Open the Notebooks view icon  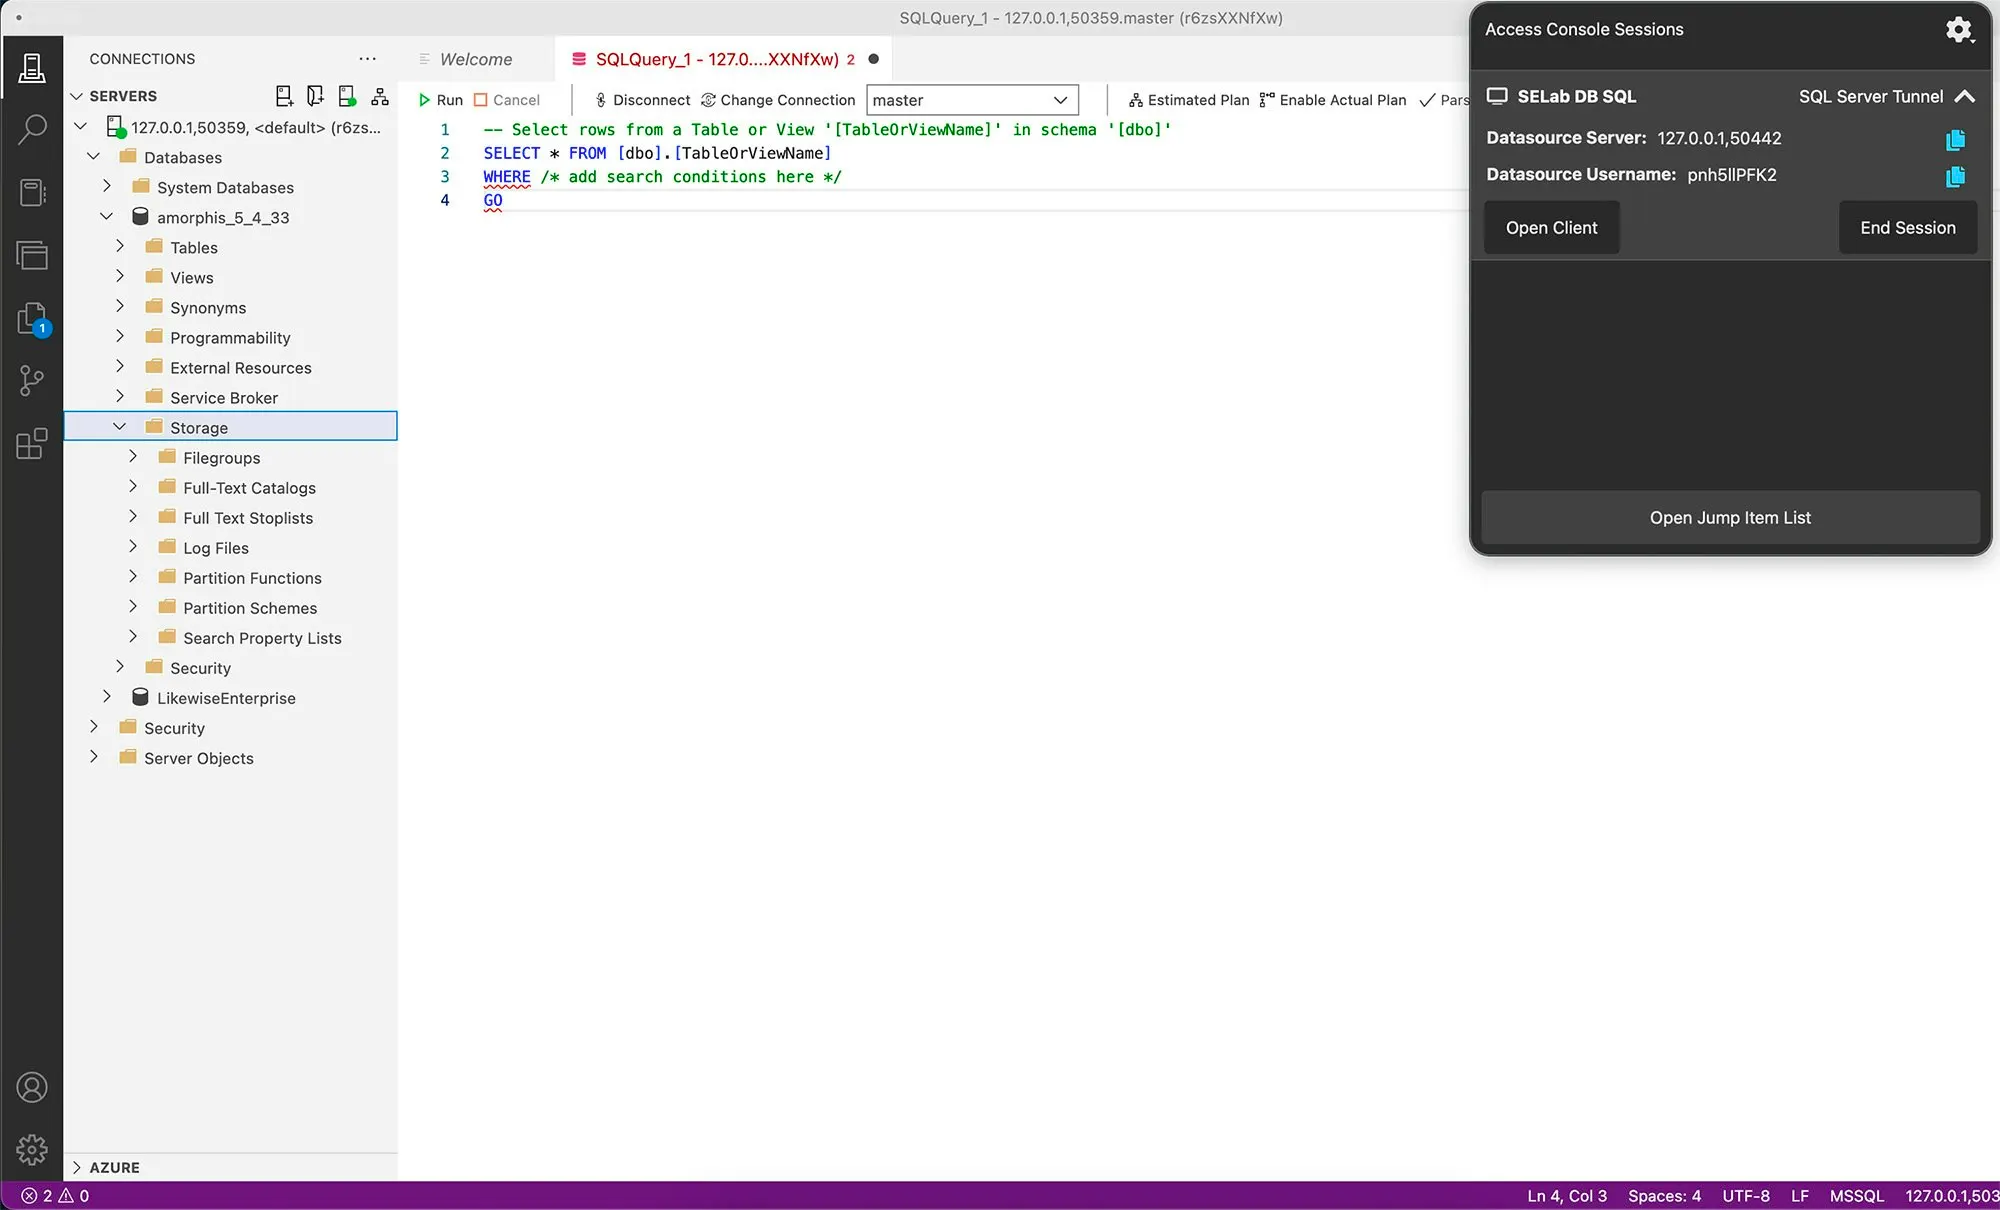tap(32, 192)
